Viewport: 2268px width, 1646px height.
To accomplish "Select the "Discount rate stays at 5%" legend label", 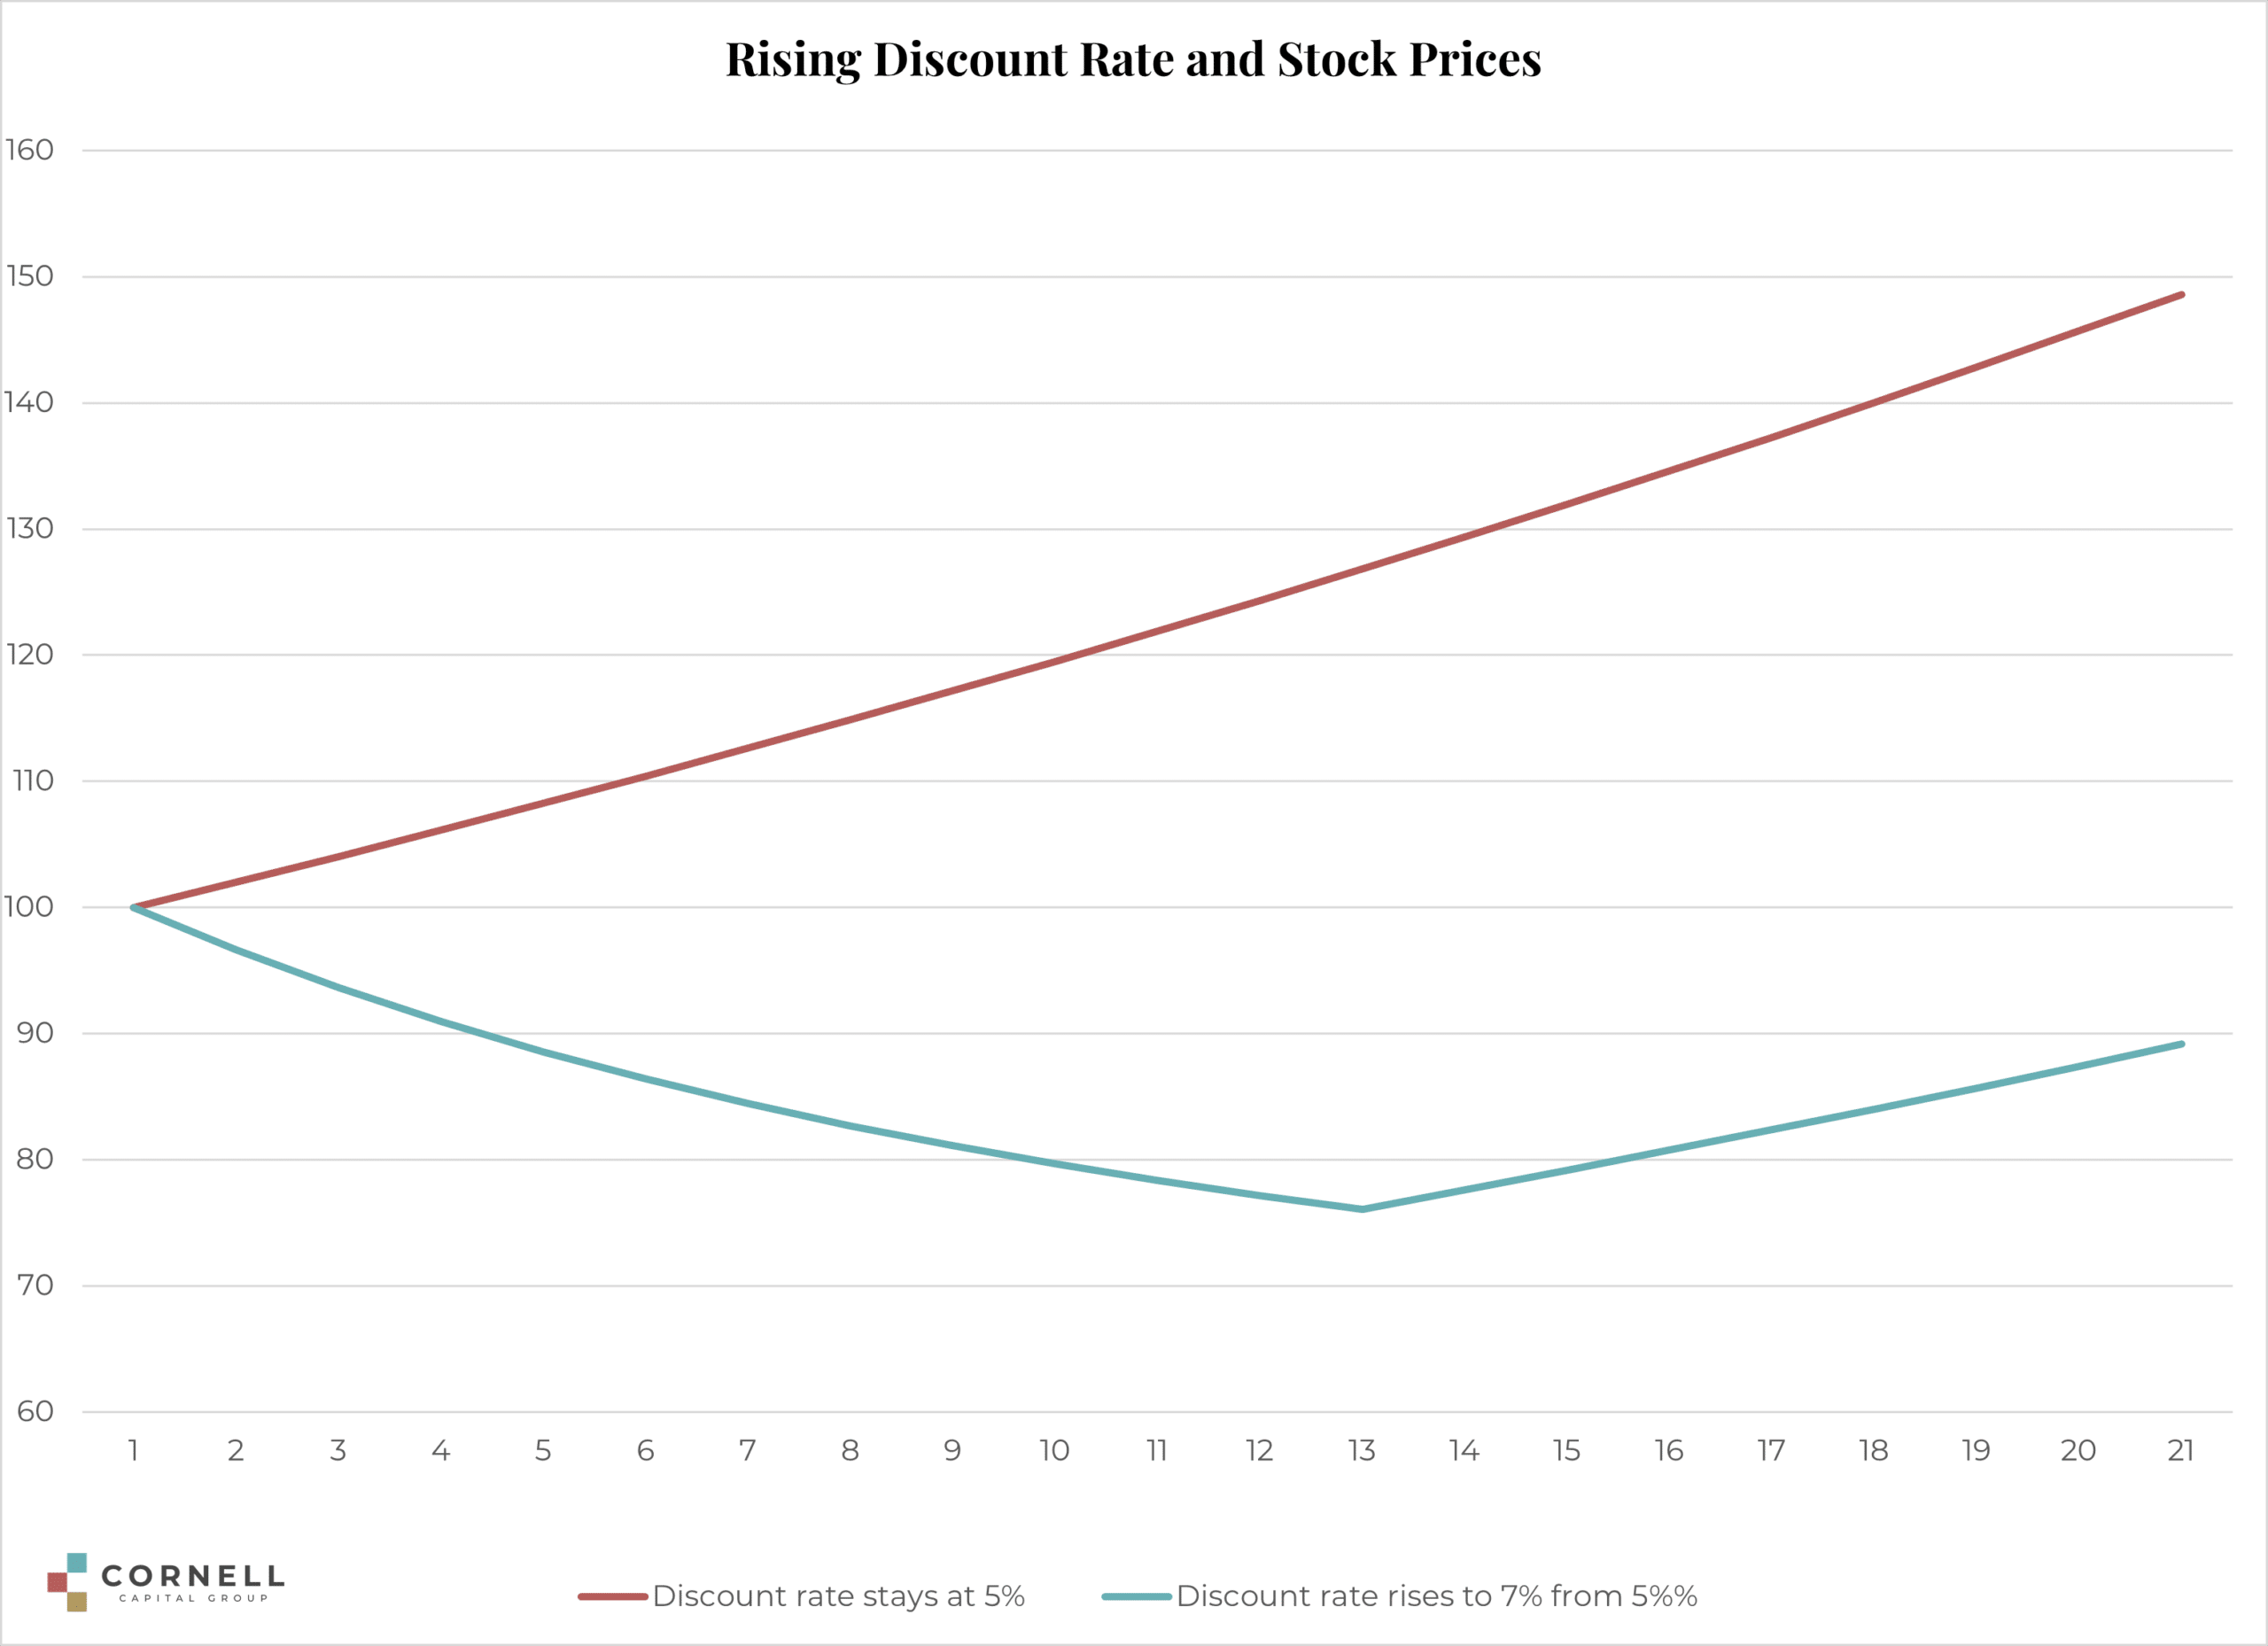I will click(838, 1596).
